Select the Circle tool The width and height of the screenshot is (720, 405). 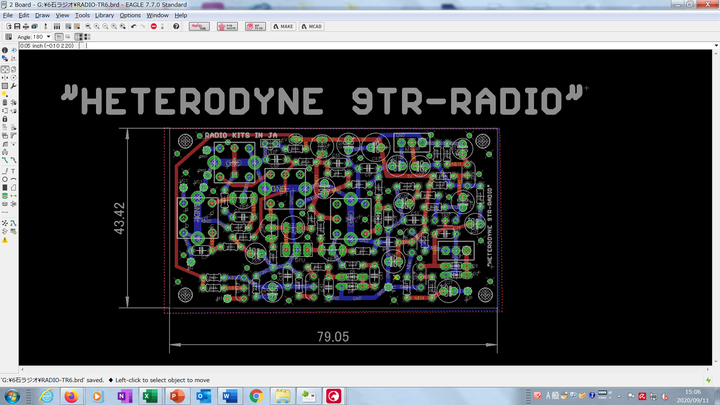click(x=5, y=180)
